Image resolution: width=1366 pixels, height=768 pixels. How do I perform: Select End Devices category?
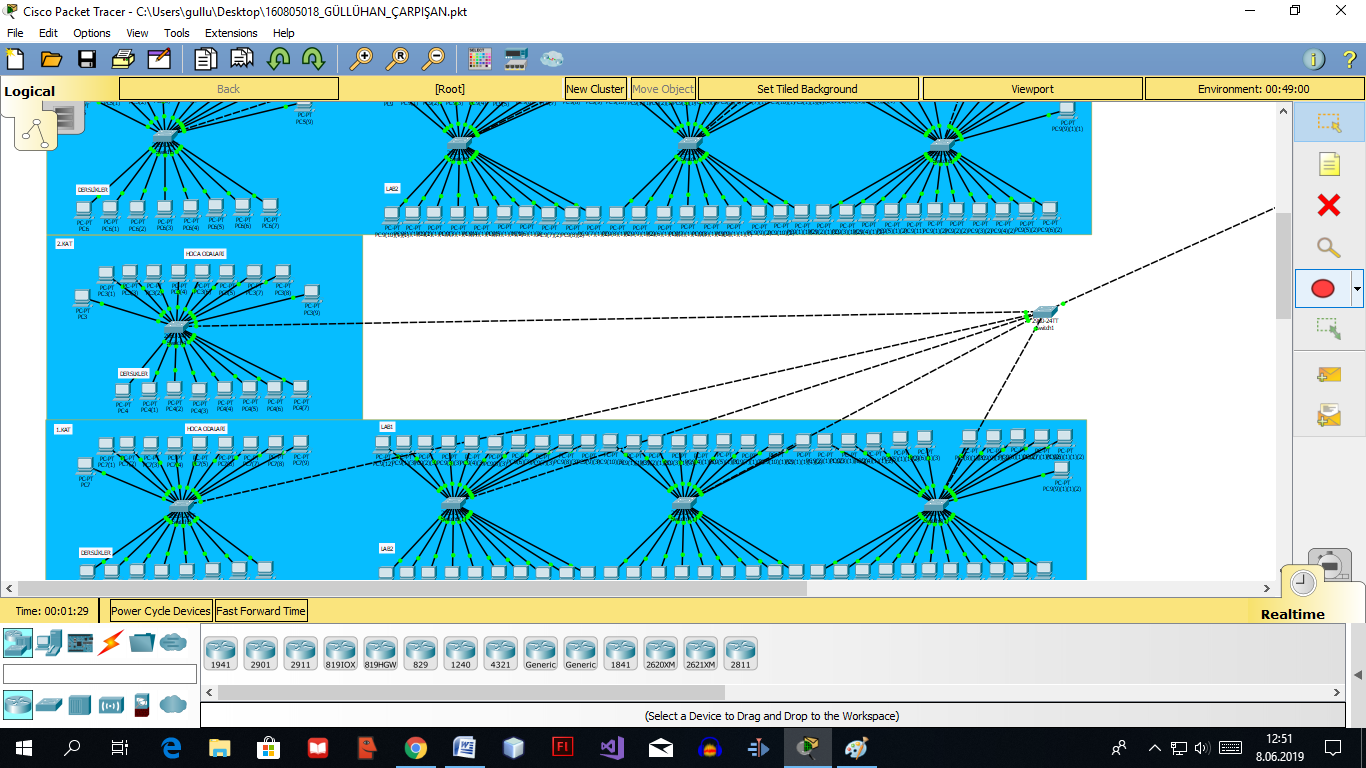[48, 642]
